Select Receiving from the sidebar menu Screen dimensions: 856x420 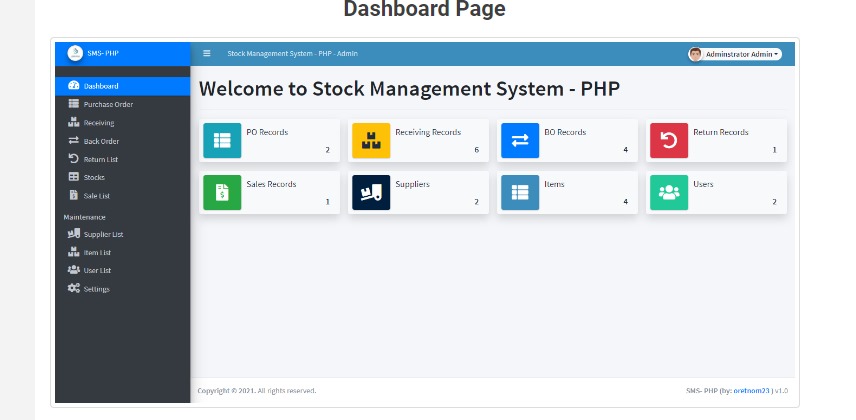98,123
